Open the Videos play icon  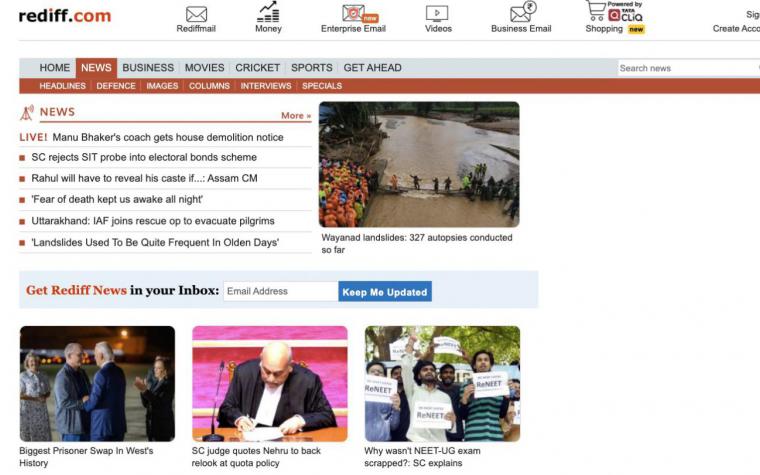click(437, 13)
